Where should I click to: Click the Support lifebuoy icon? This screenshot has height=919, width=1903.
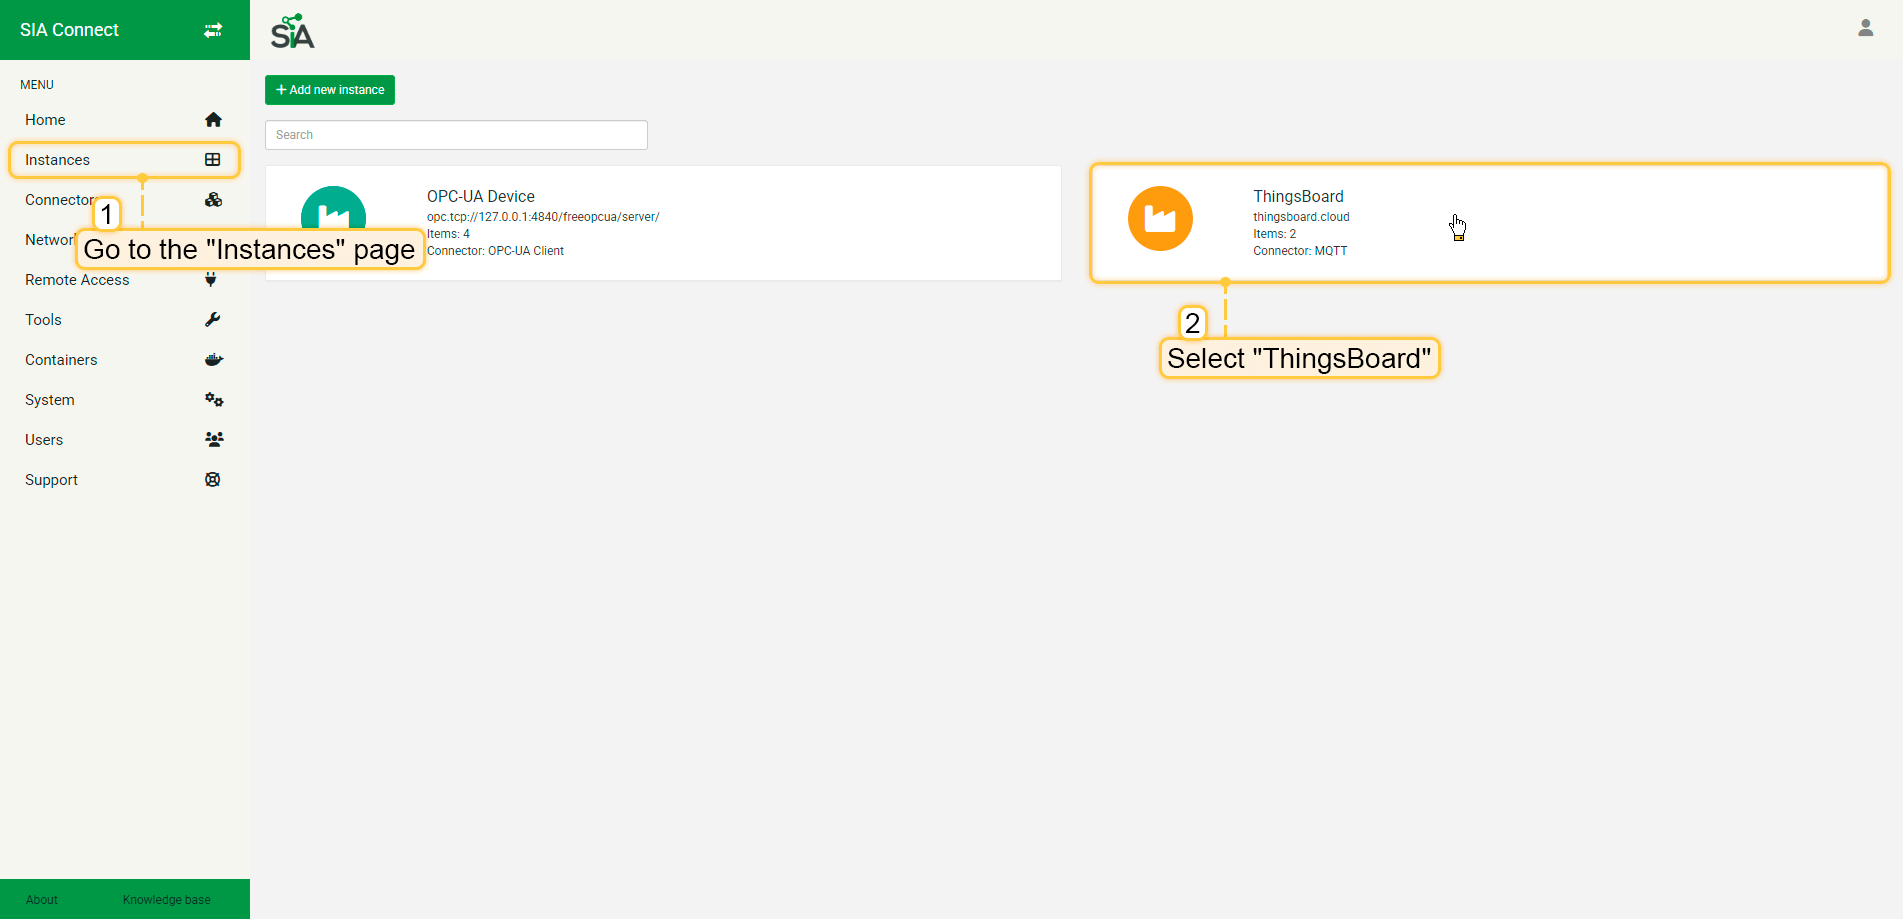(x=213, y=480)
